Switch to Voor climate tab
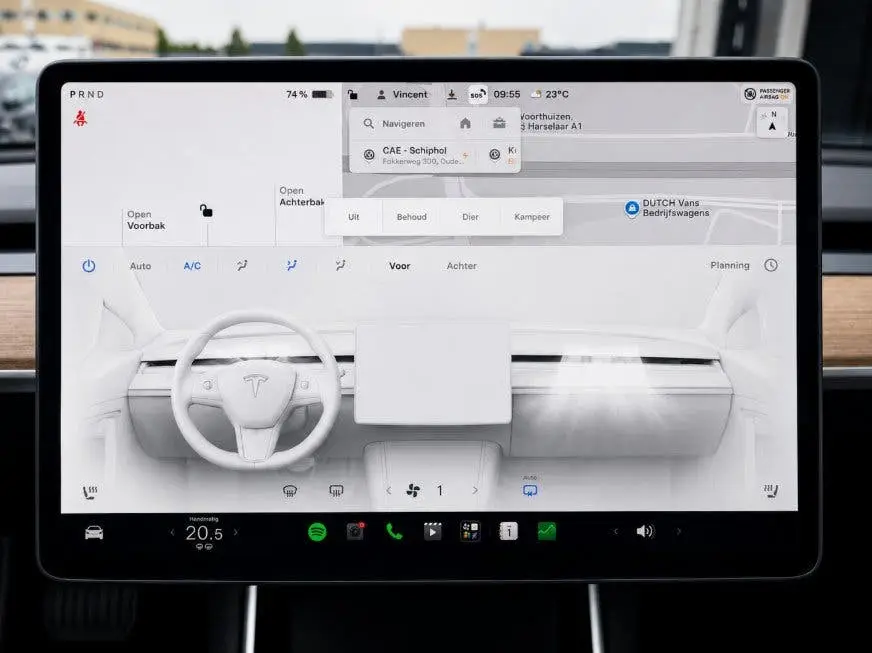This screenshot has width=872, height=653. [400, 266]
